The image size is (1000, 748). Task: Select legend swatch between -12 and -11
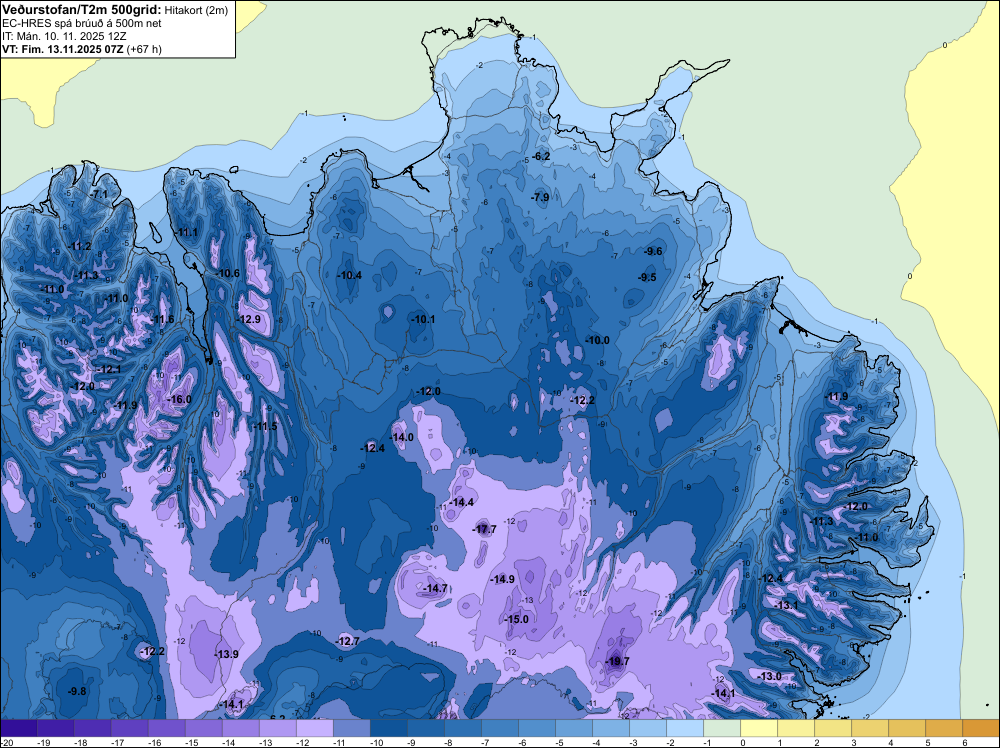[314, 728]
